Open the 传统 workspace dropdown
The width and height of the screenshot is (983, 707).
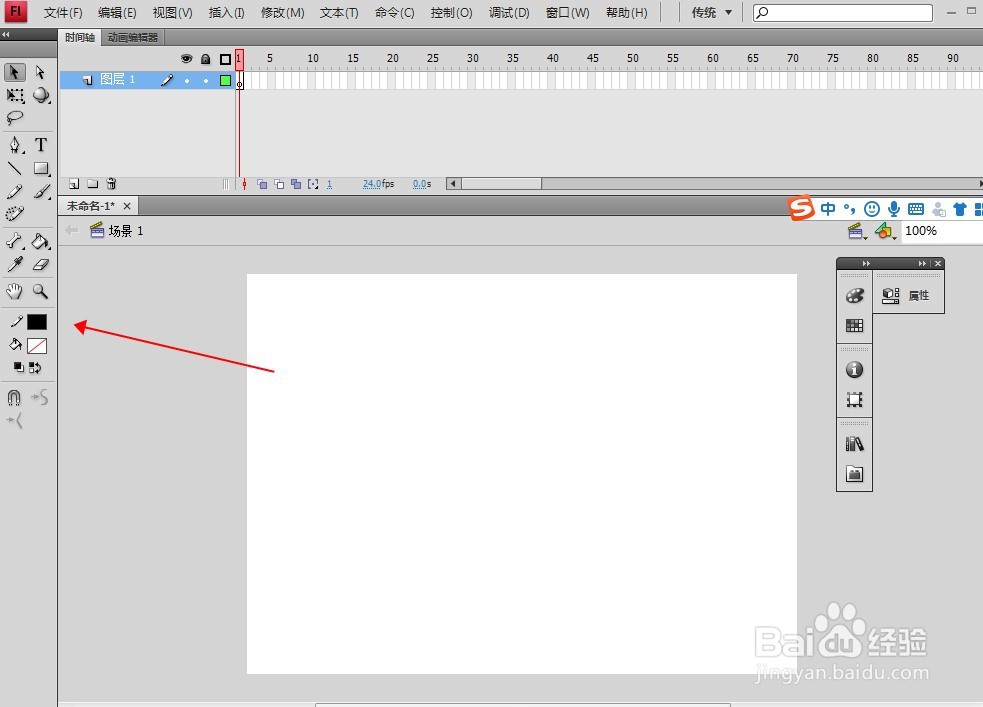point(712,13)
